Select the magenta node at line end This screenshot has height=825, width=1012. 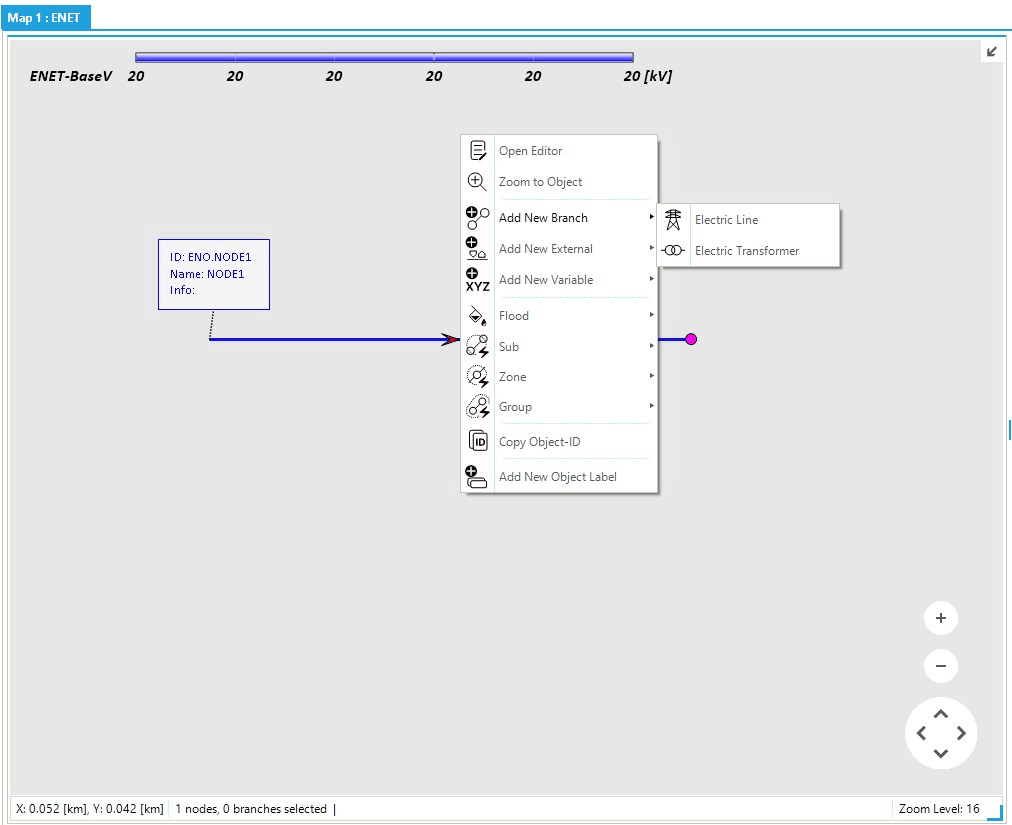(691, 340)
